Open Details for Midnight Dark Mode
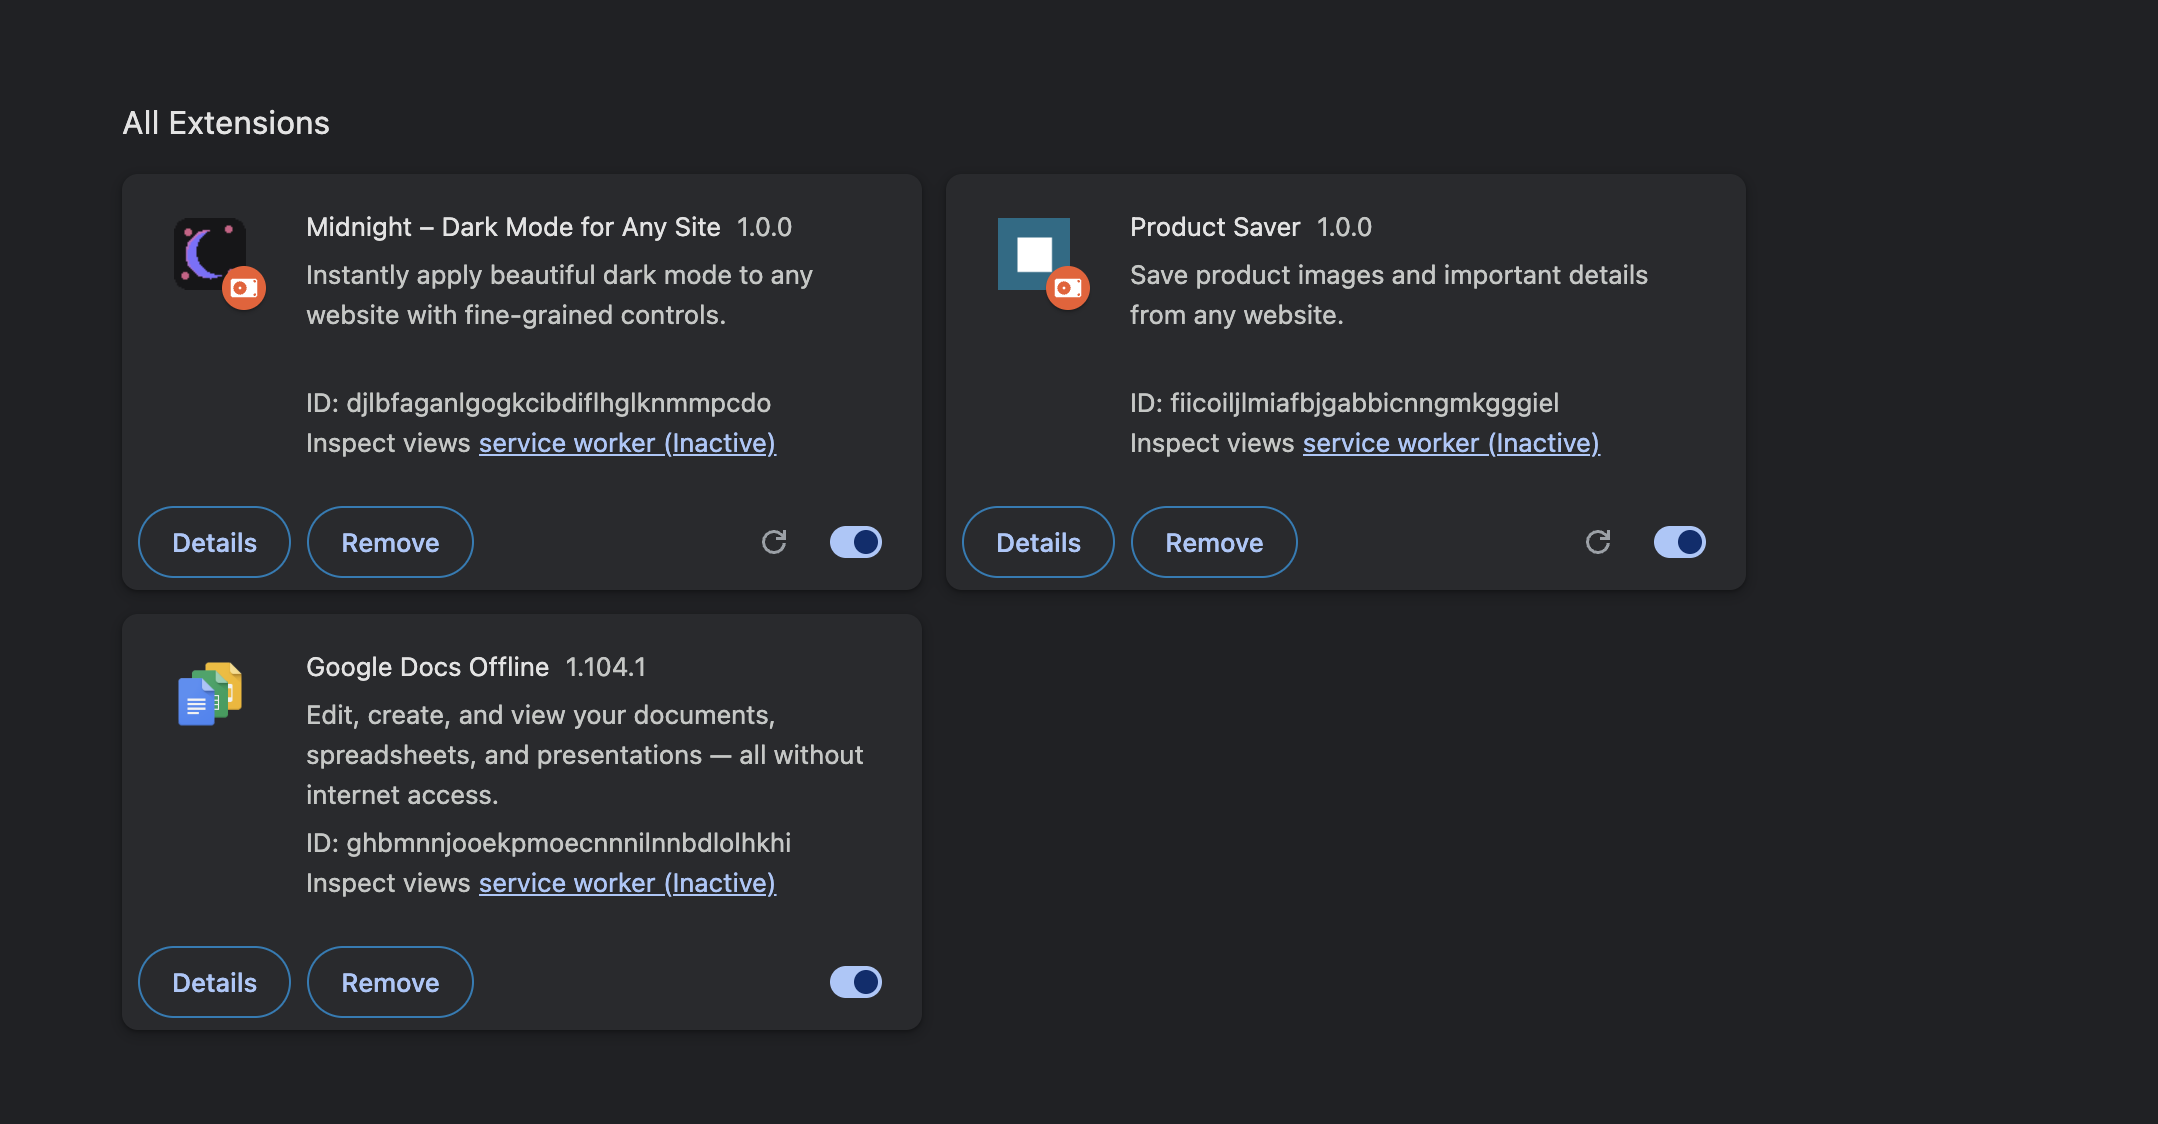 [x=214, y=542]
